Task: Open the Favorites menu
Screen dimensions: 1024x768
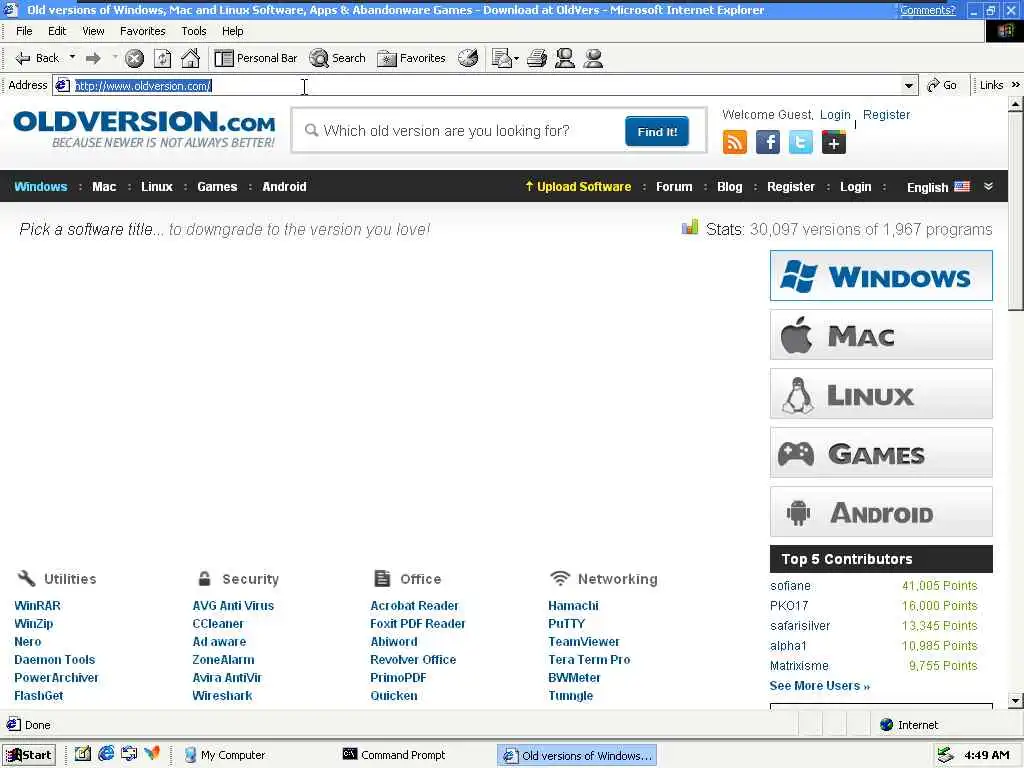Action: [142, 31]
